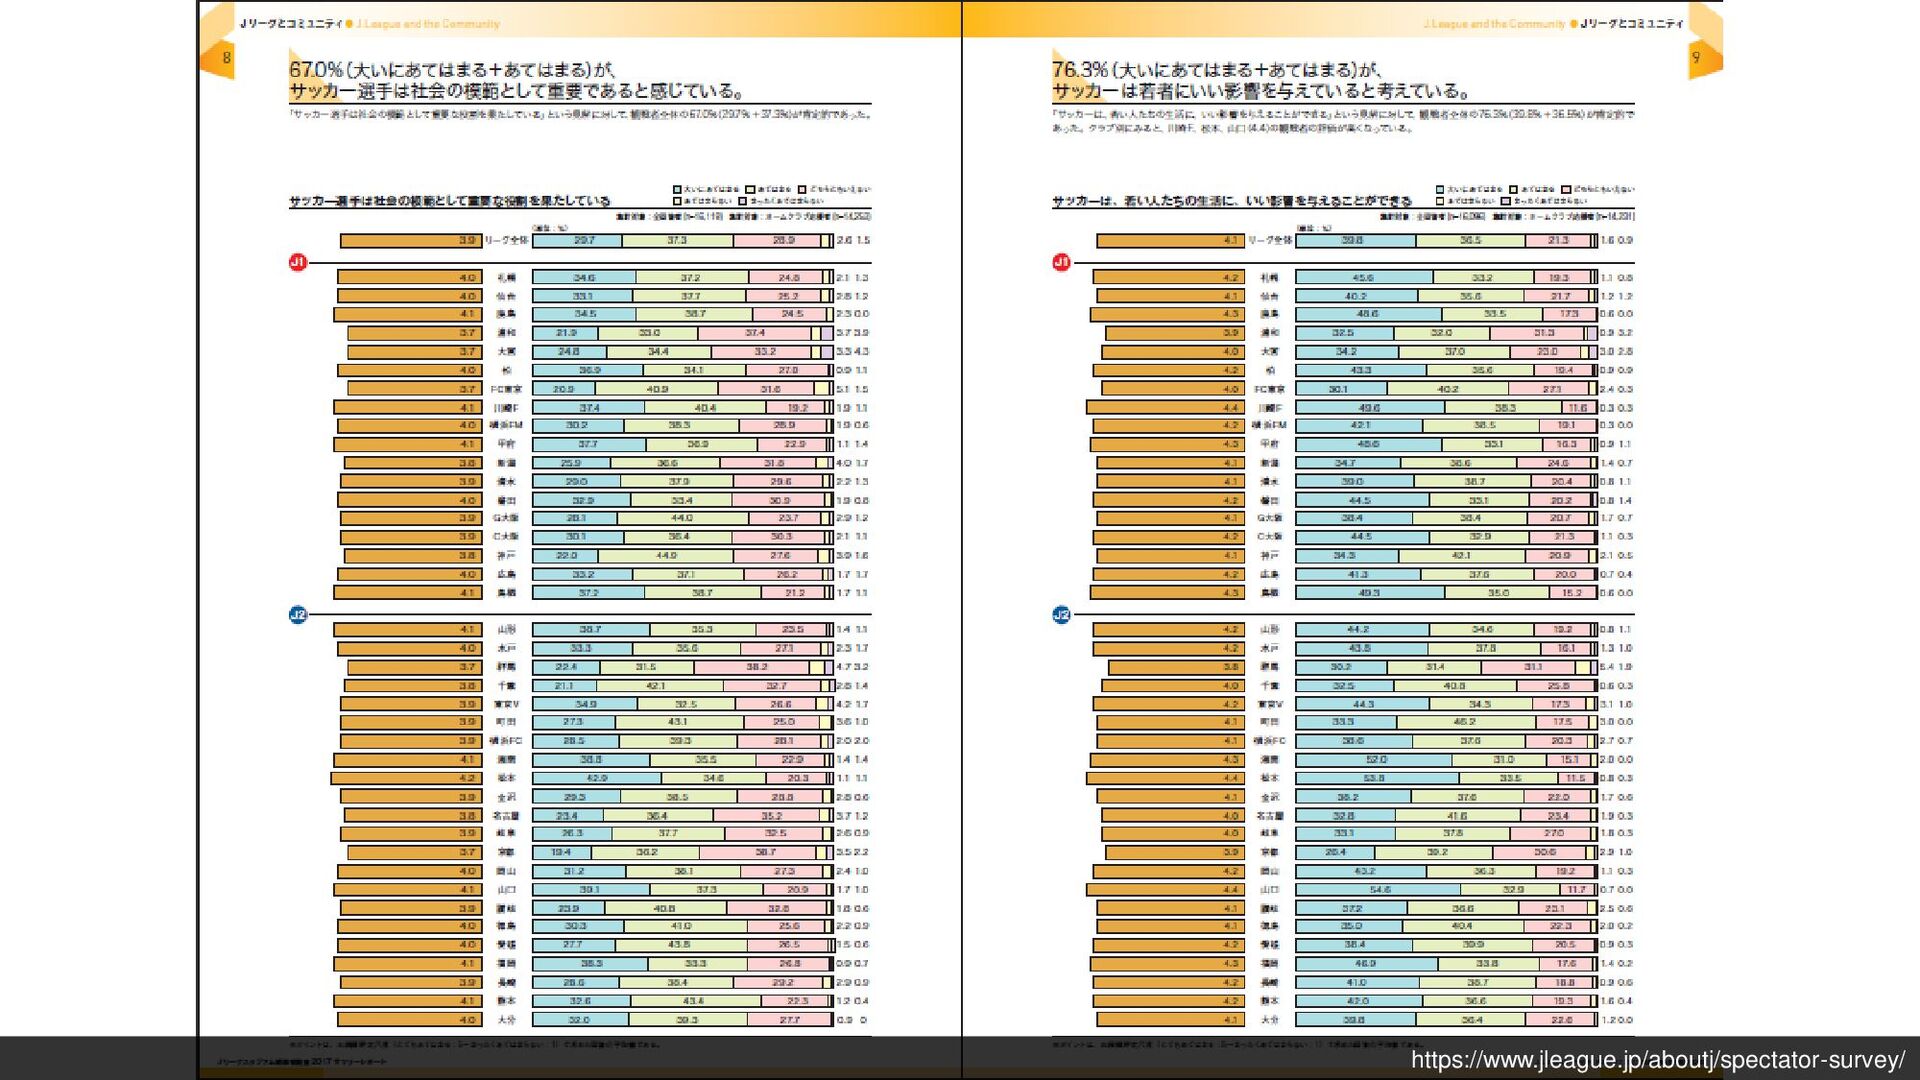Viewport: 1920px width, 1080px height.
Task: Click the G大阪 row label in right chart
Action: click(1269, 518)
